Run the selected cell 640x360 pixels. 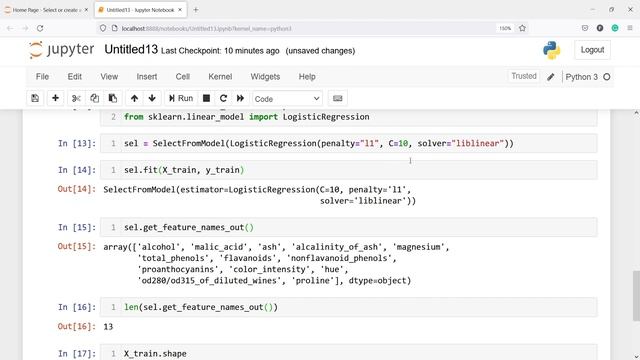[181, 98]
